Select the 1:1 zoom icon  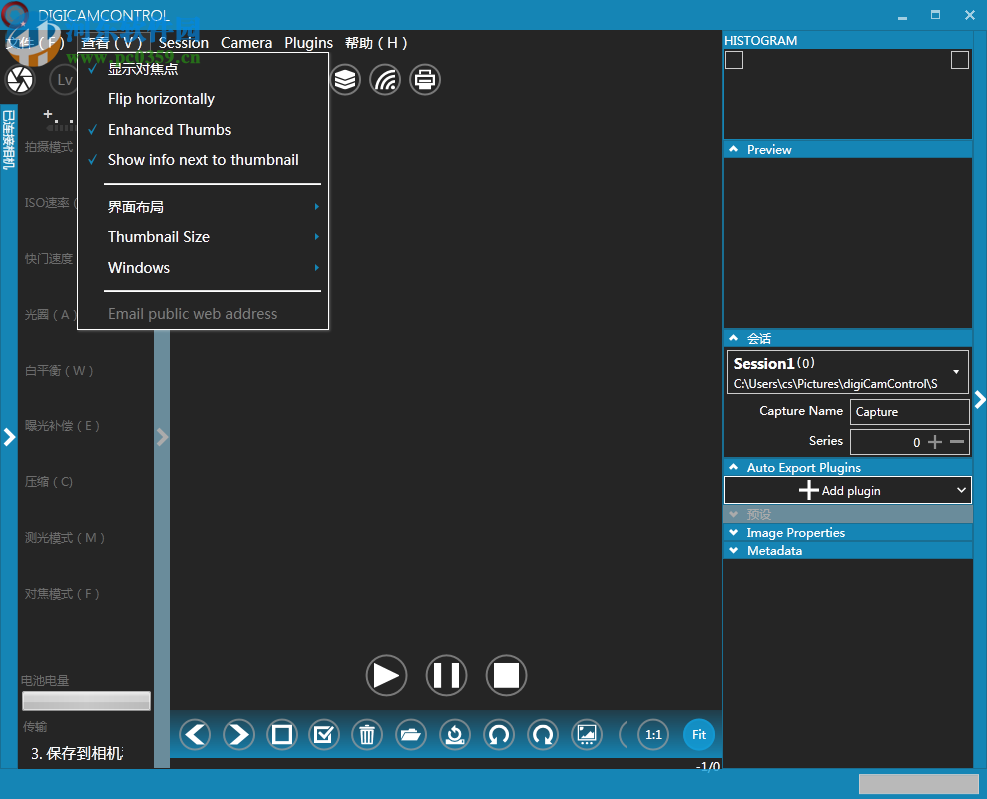coord(652,734)
